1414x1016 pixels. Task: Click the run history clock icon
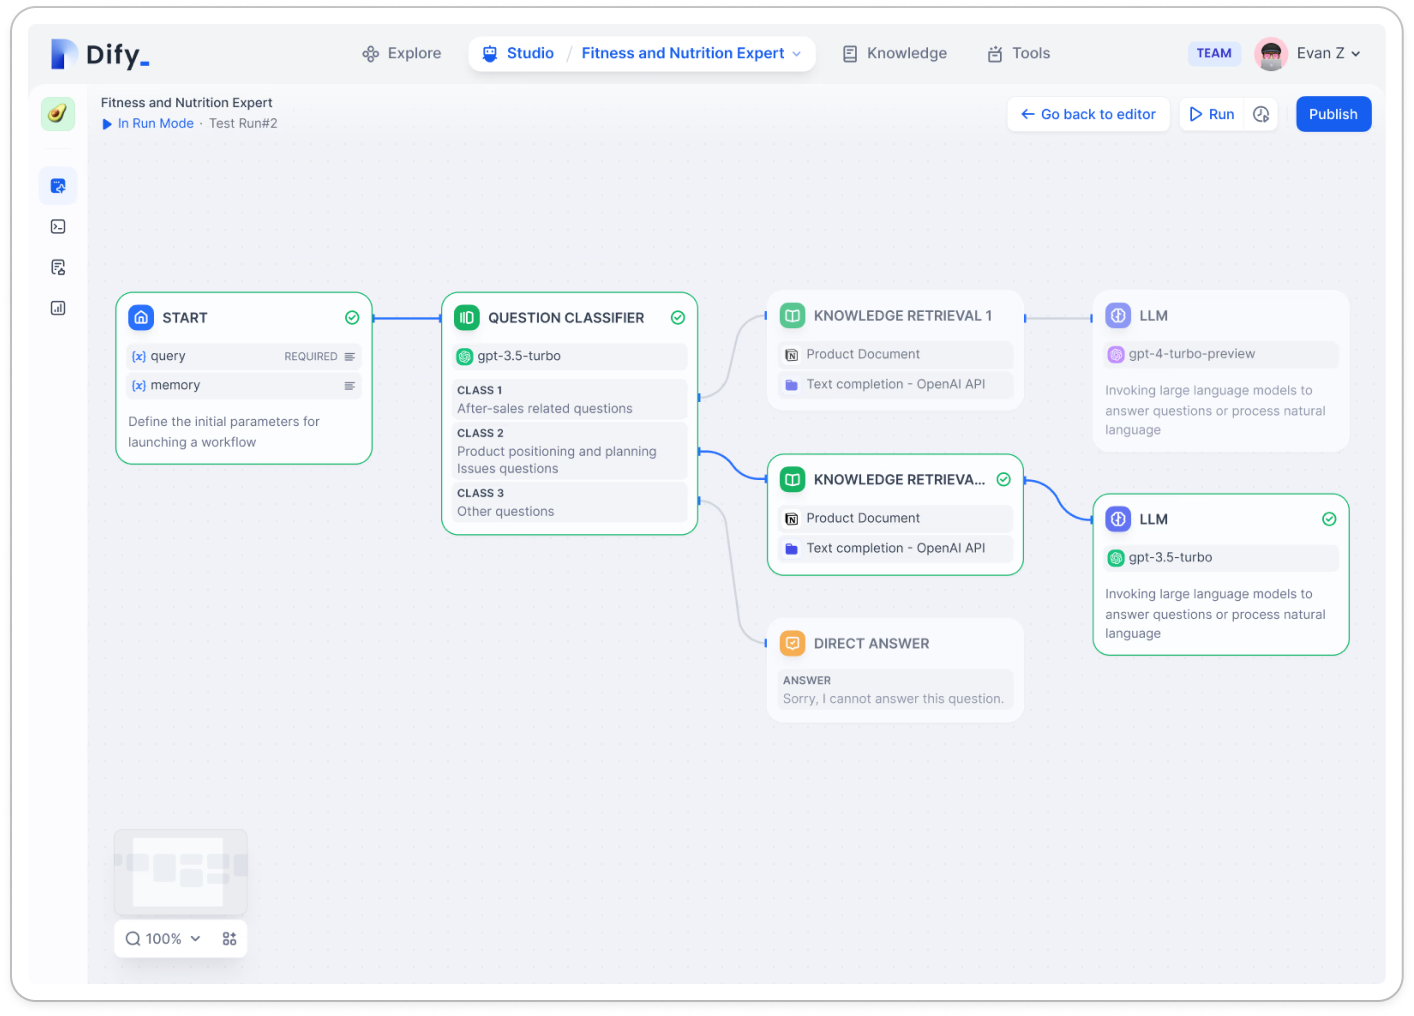pyautogui.click(x=1261, y=114)
